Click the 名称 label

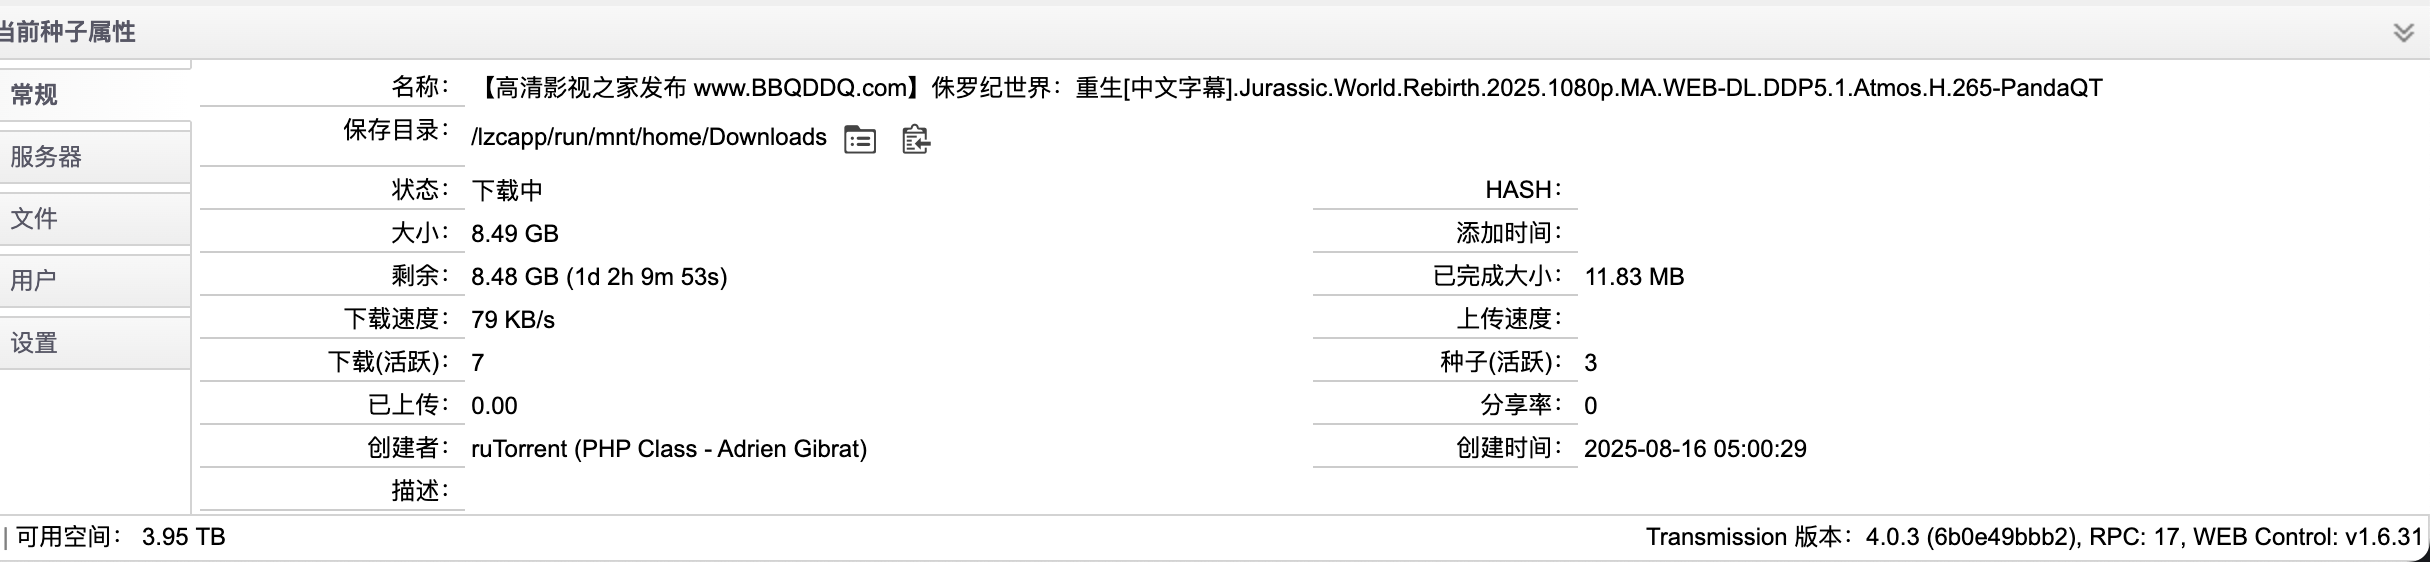(420, 87)
